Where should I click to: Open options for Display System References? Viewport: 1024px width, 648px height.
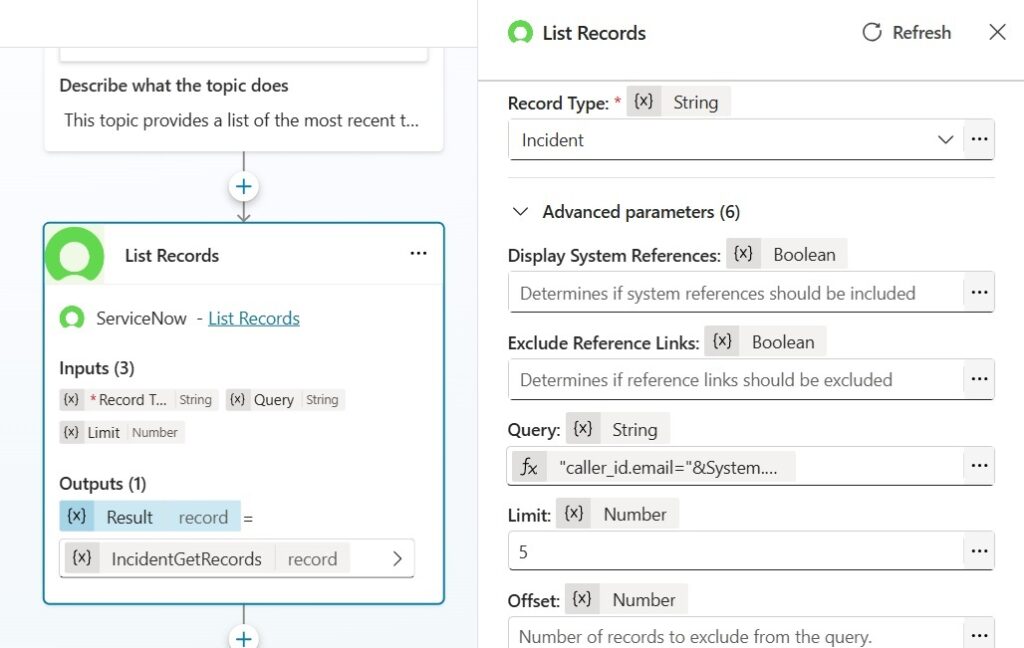(x=979, y=292)
